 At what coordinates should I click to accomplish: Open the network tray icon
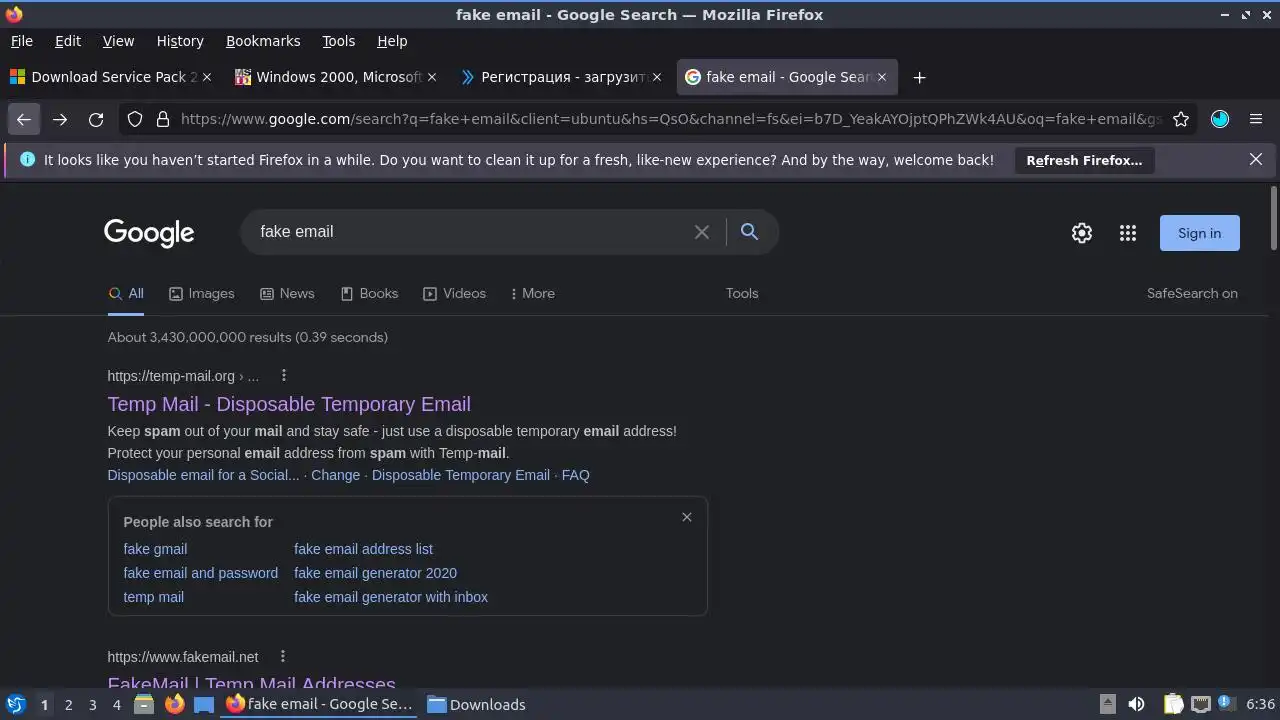tap(1201, 704)
